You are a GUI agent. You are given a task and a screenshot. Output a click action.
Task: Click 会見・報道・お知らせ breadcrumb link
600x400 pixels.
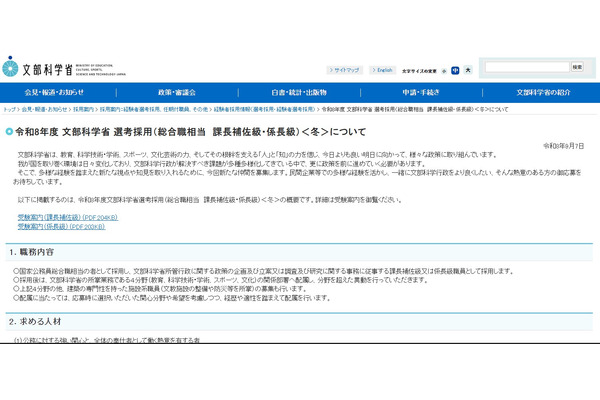pos(44,109)
